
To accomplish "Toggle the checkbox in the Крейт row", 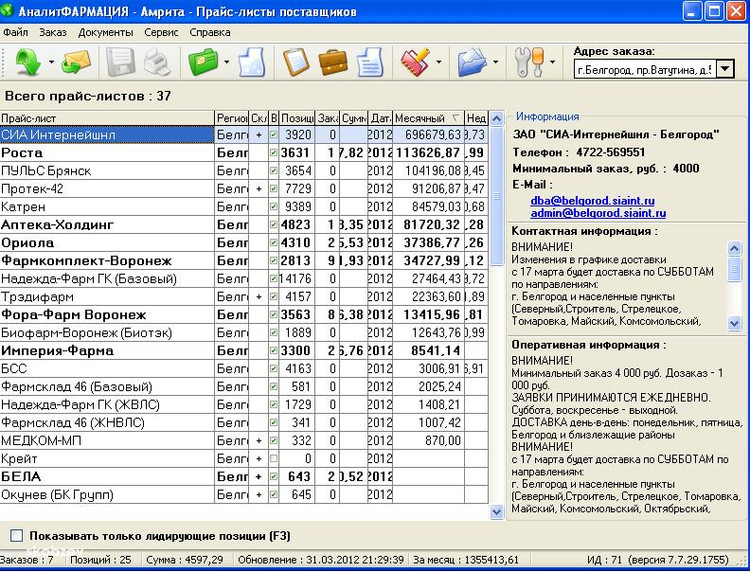I will [x=274, y=459].
